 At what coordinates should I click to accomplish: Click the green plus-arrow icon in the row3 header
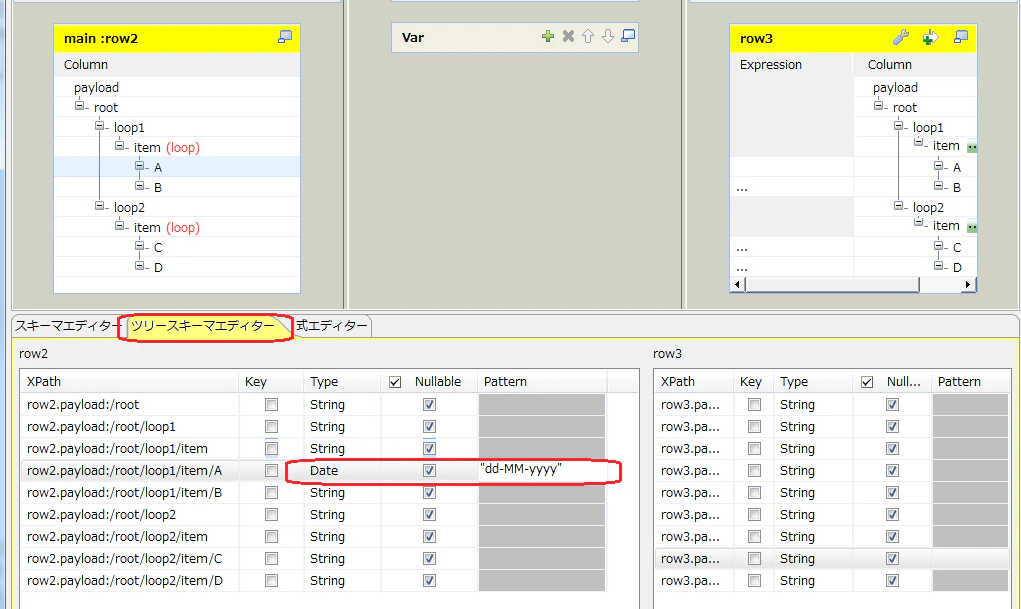coord(930,38)
